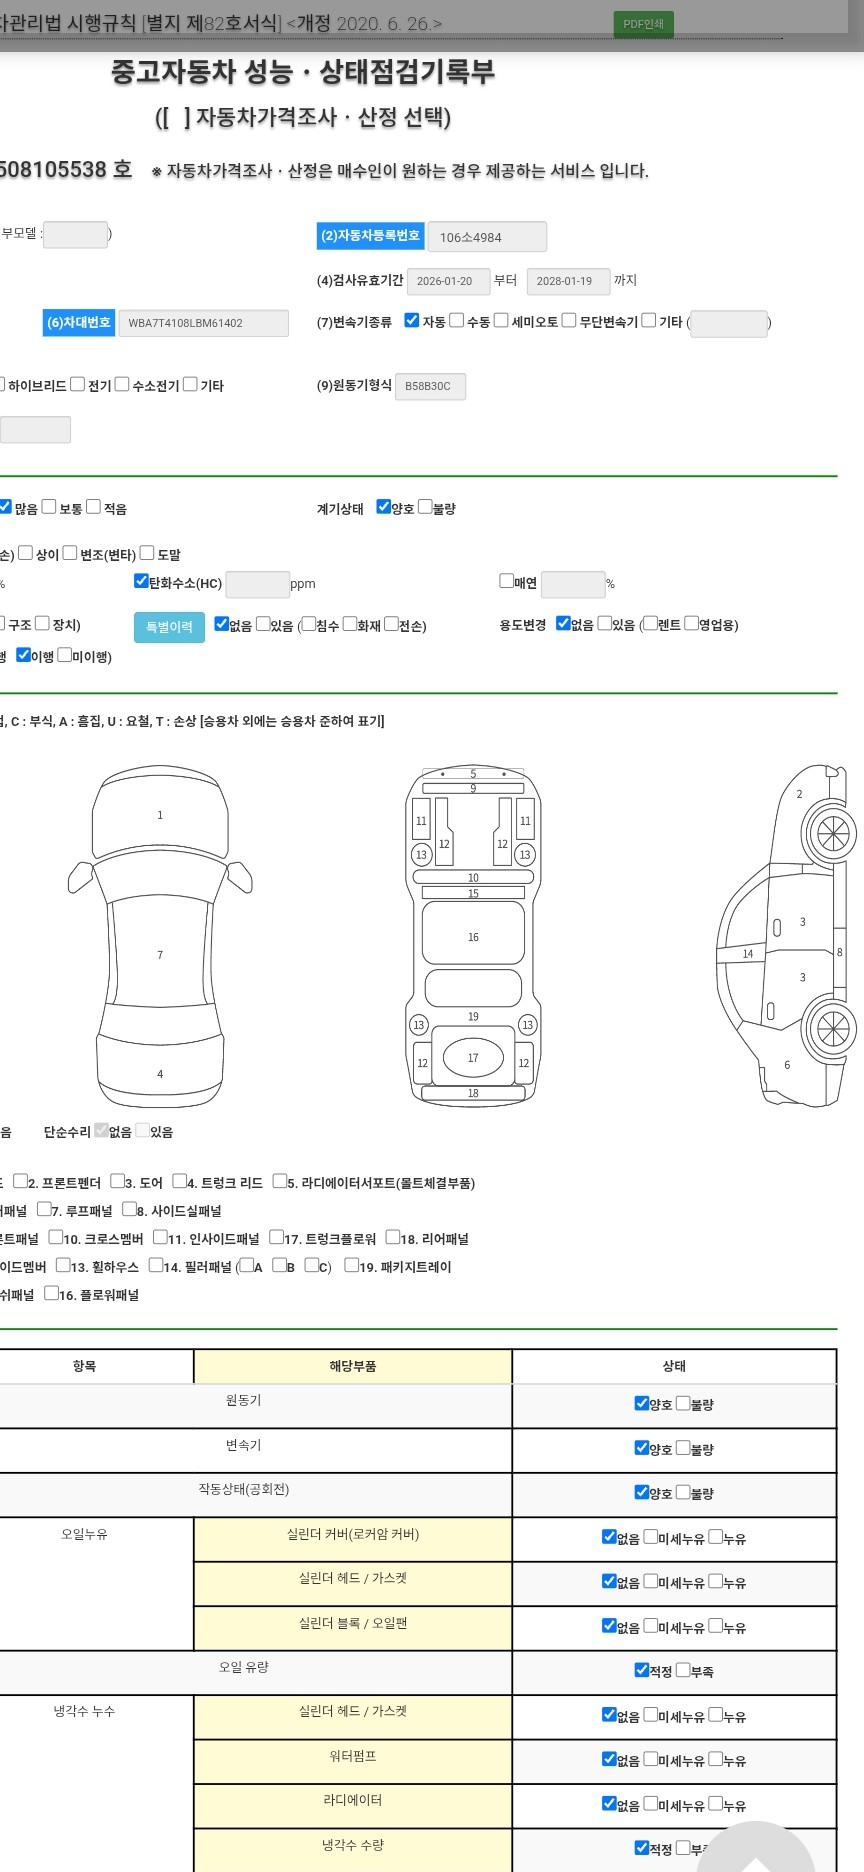The height and width of the screenshot is (1872, 864).
Task: Click the blue (6)차대번호 label
Action: (x=79, y=323)
